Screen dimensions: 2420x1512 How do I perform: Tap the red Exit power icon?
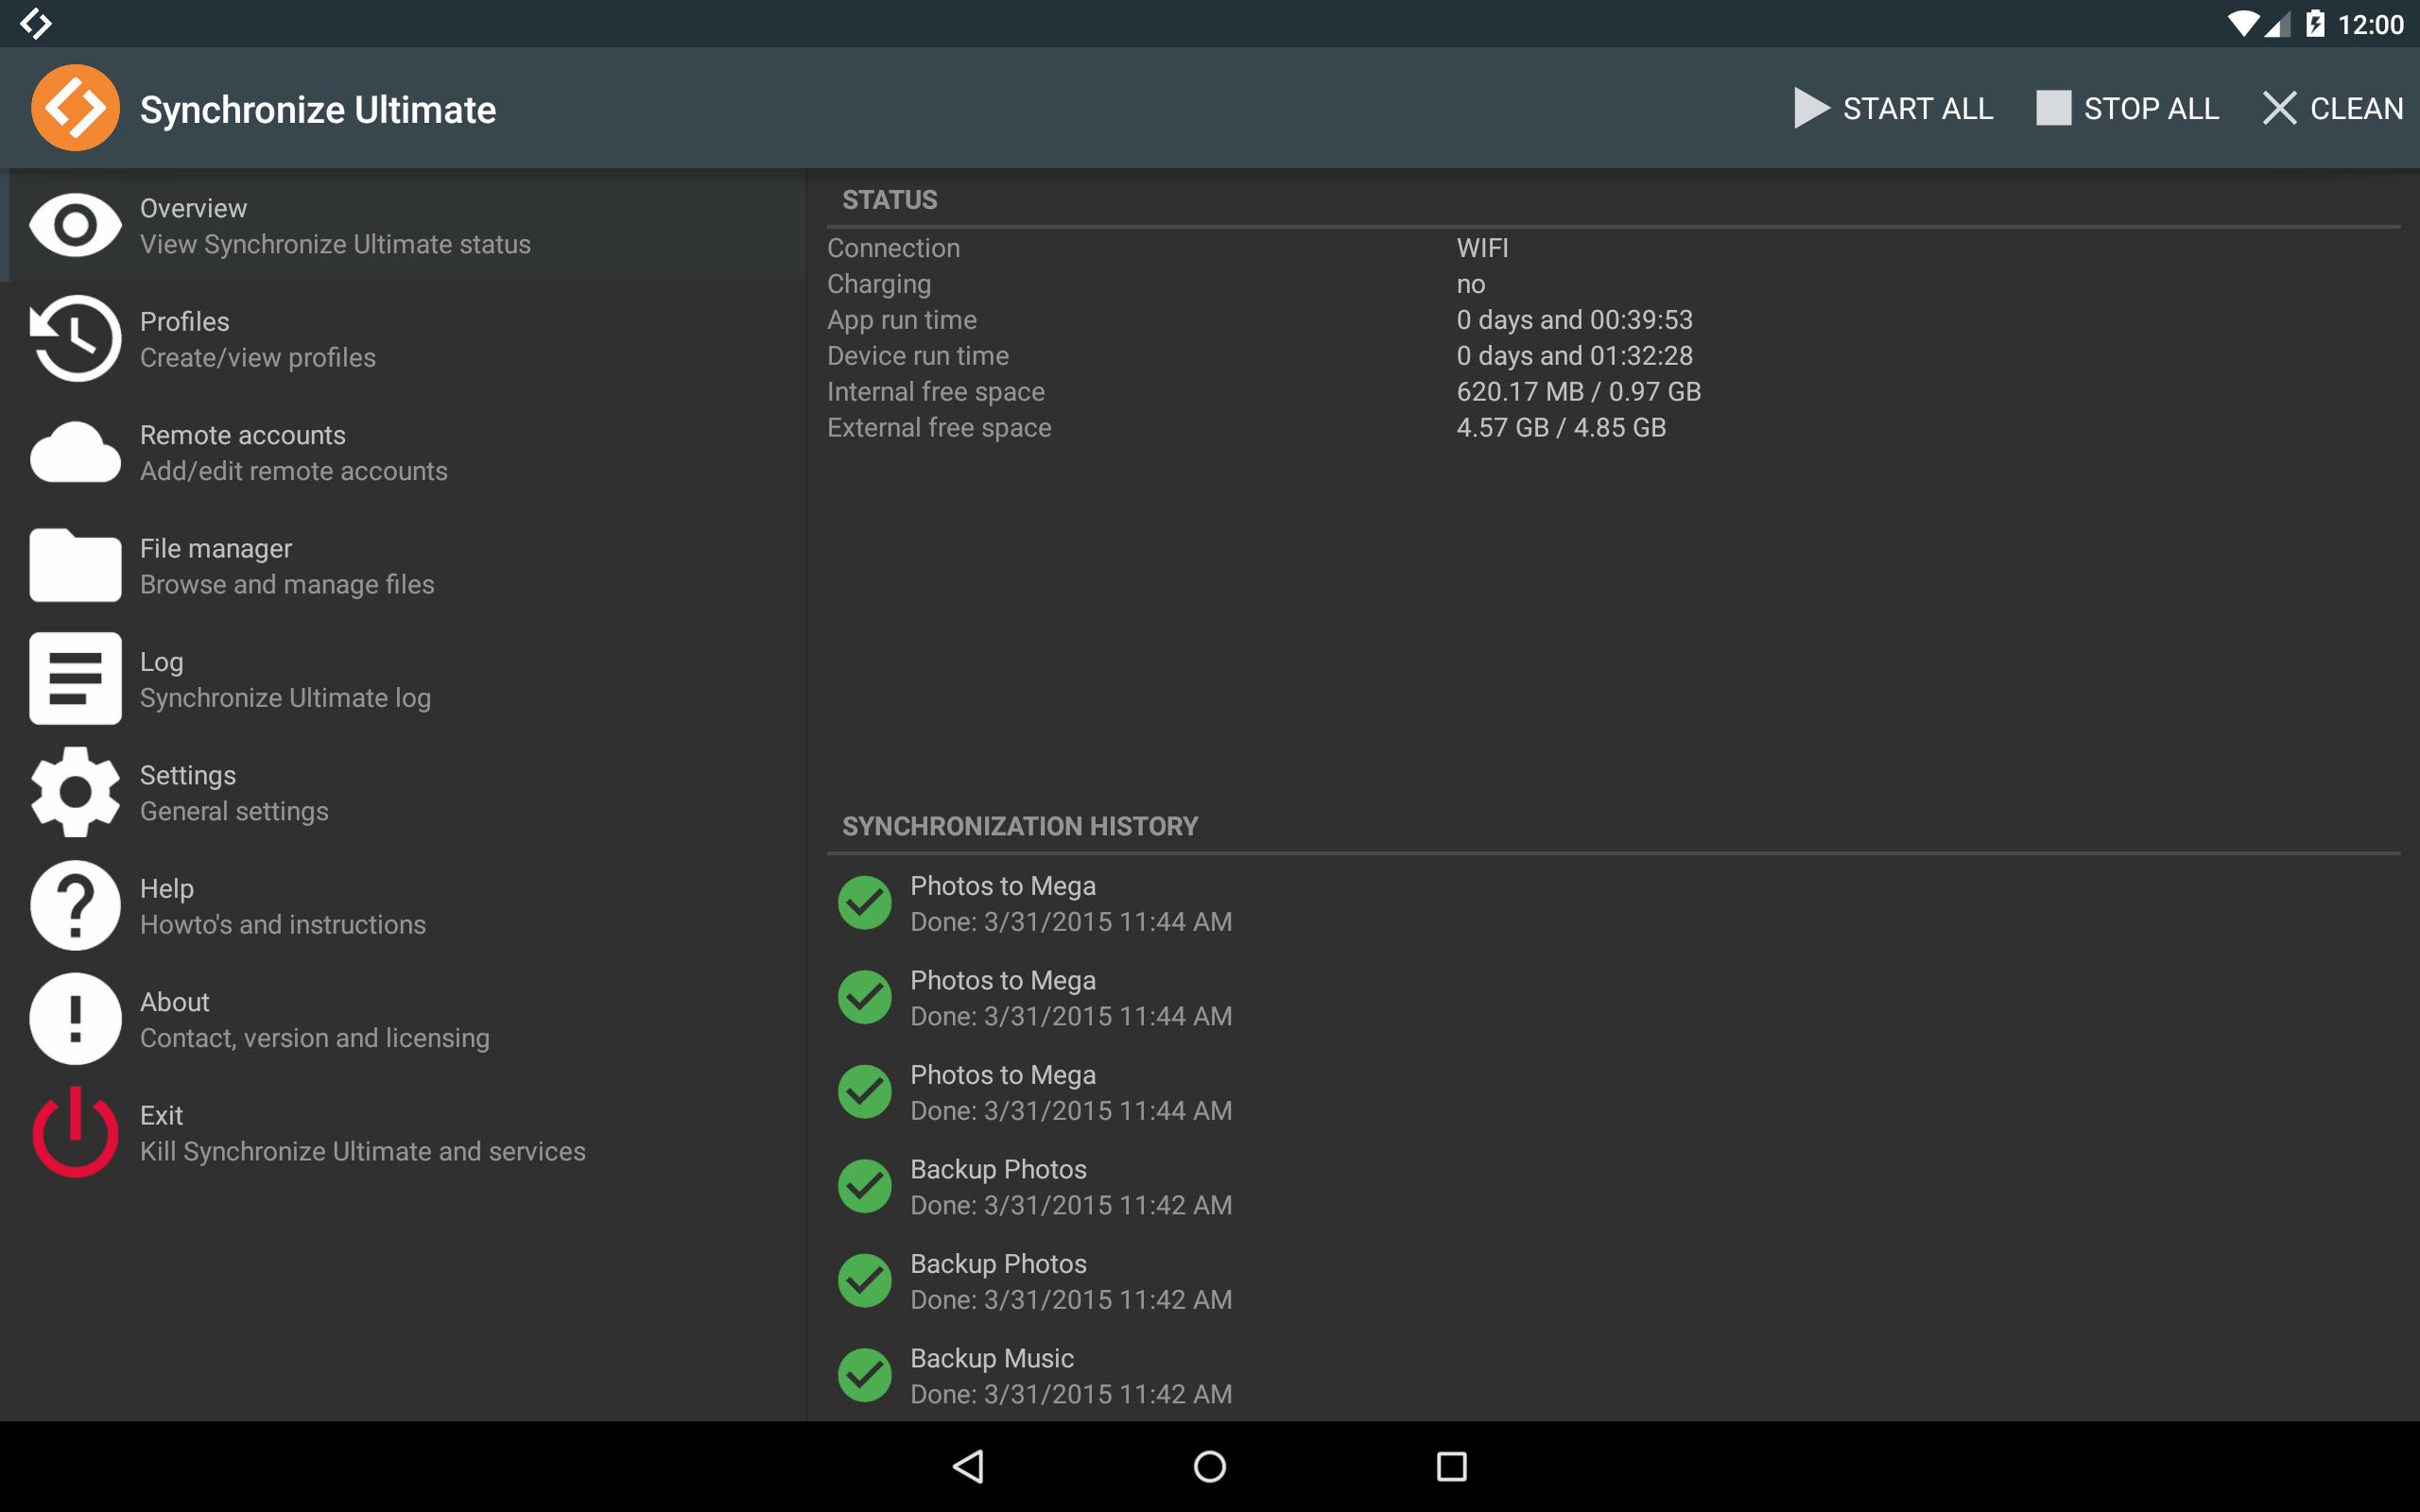pos(75,1132)
